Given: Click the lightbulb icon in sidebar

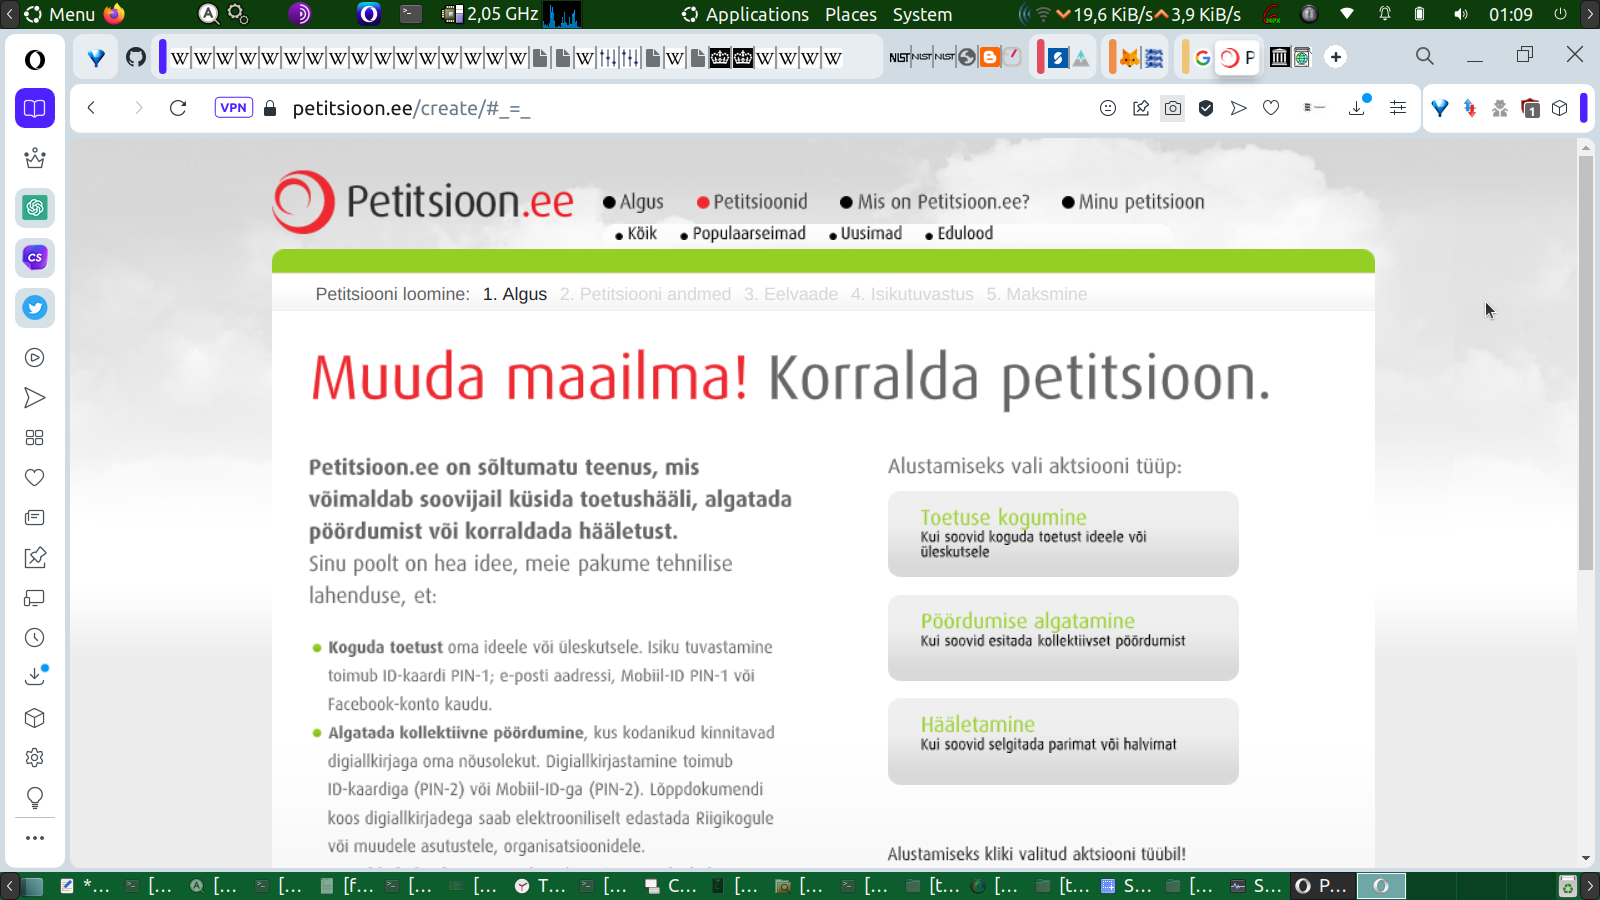Looking at the screenshot, I should point(35,798).
